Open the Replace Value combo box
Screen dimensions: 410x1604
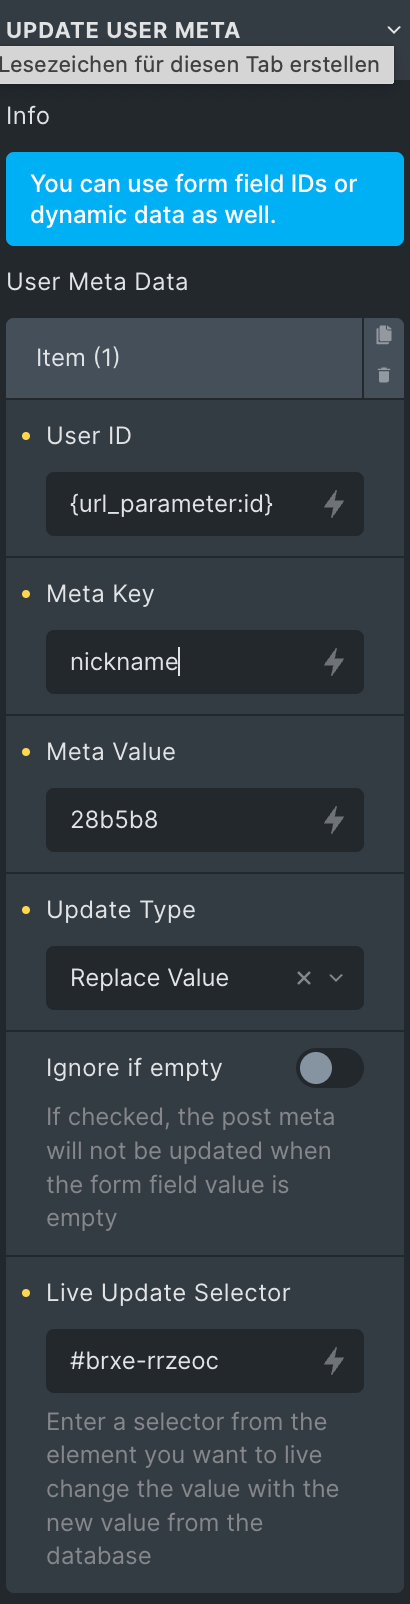click(x=205, y=978)
